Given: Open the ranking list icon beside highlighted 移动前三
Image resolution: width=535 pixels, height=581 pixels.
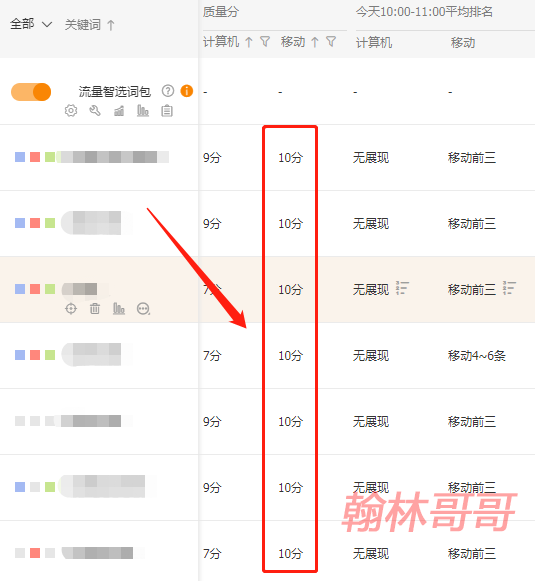Looking at the screenshot, I should coord(509,288).
